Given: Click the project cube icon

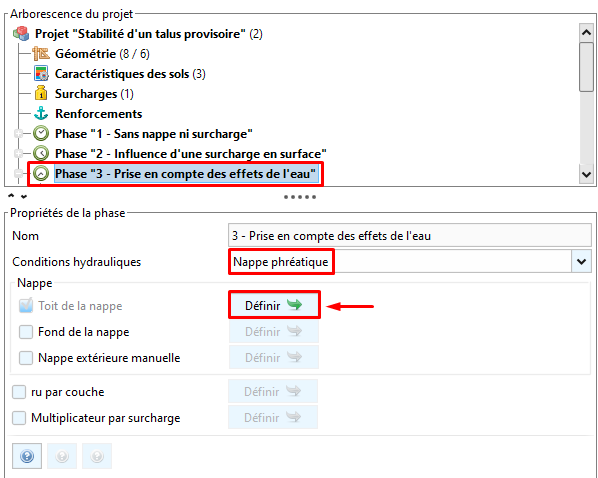Looking at the screenshot, I should pos(21,34).
